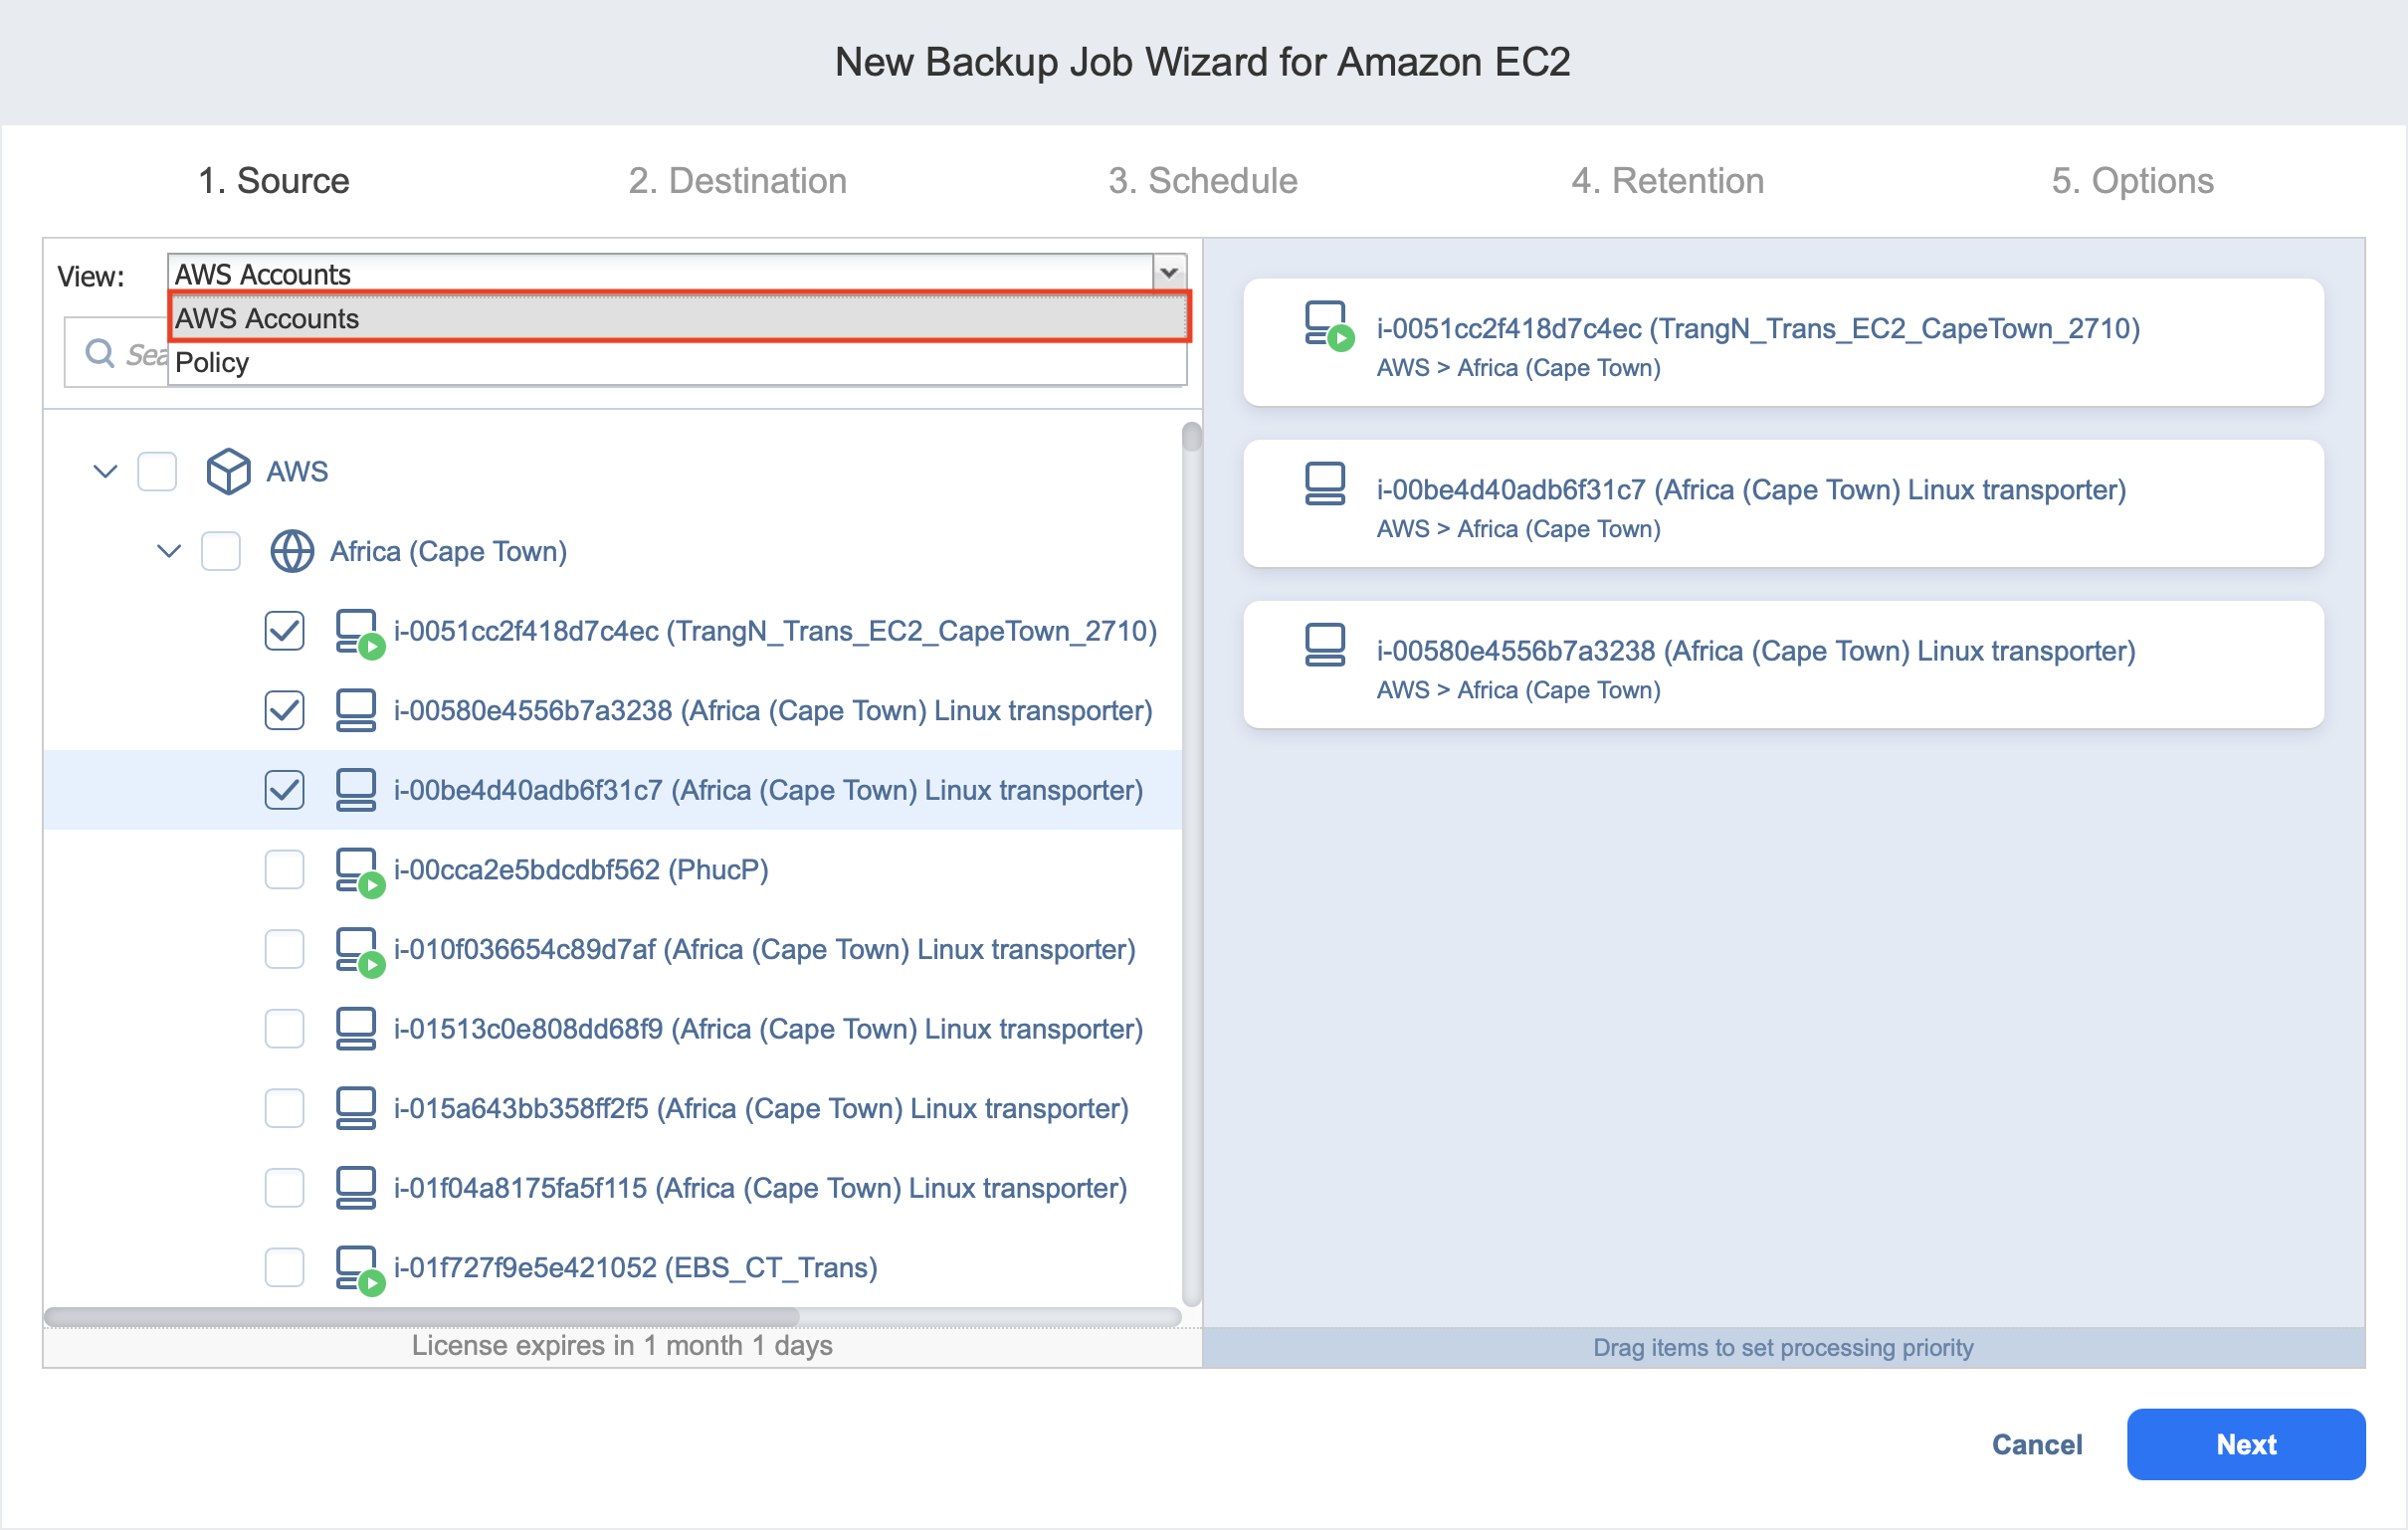Click the running instance icon for PhucP
This screenshot has width=2408, height=1530.
357,871
